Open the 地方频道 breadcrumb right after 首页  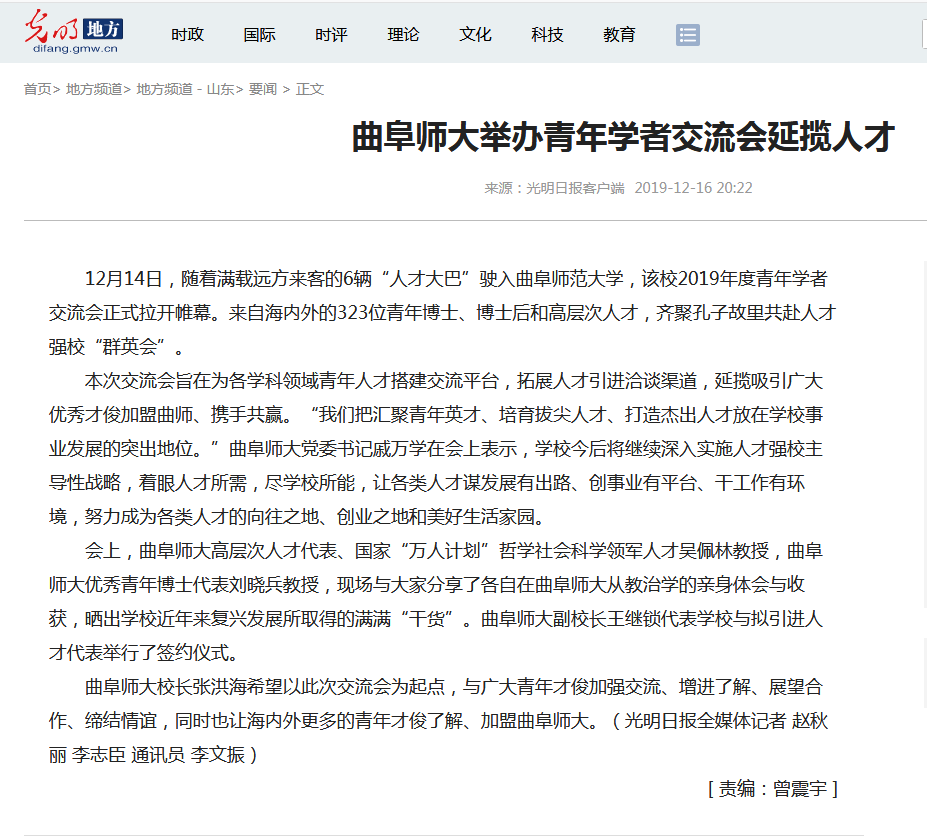pyautogui.click(x=93, y=89)
